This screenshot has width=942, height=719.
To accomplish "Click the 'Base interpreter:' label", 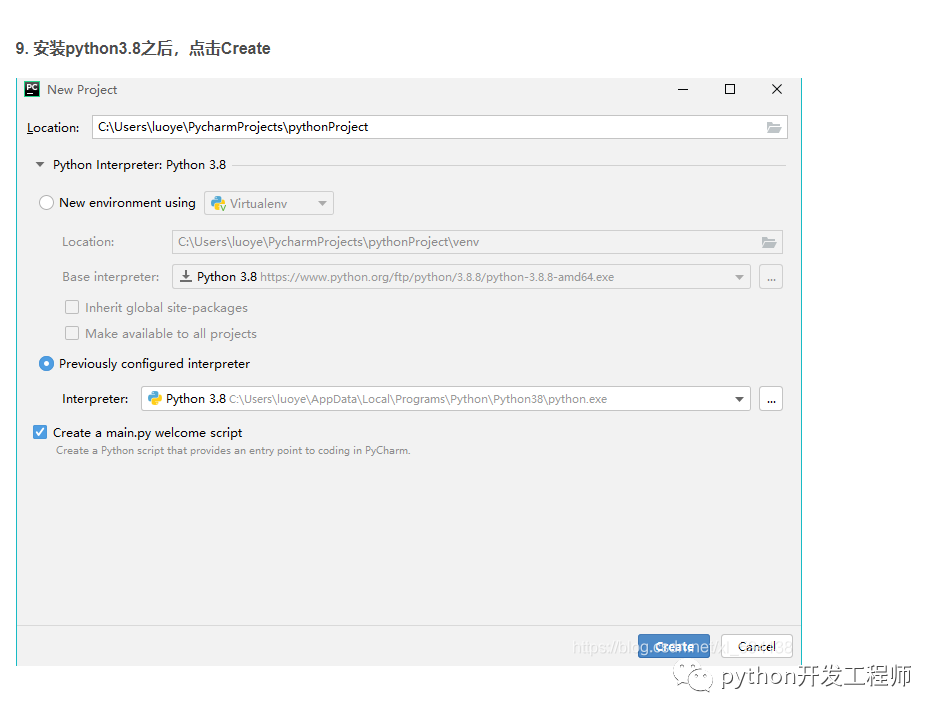I will click(x=111, y=277).
